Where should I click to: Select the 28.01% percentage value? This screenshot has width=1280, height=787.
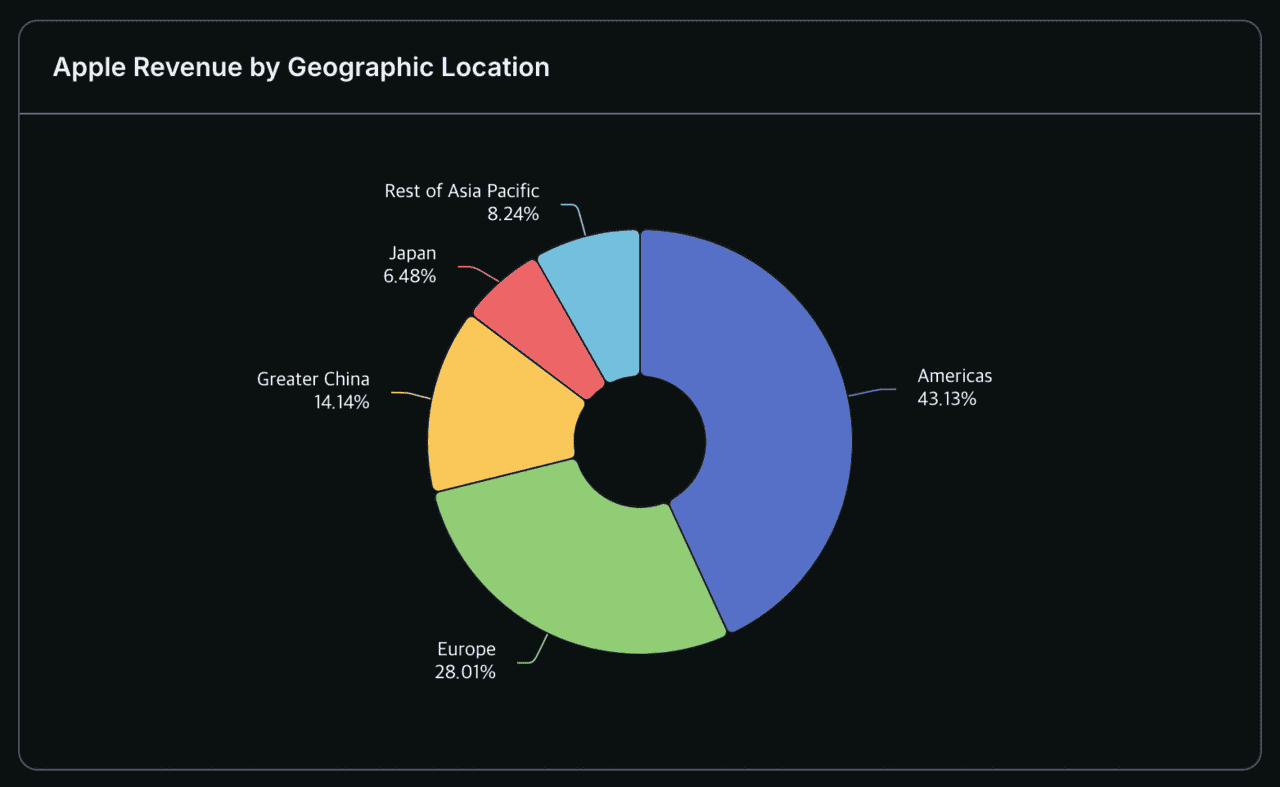465,672
